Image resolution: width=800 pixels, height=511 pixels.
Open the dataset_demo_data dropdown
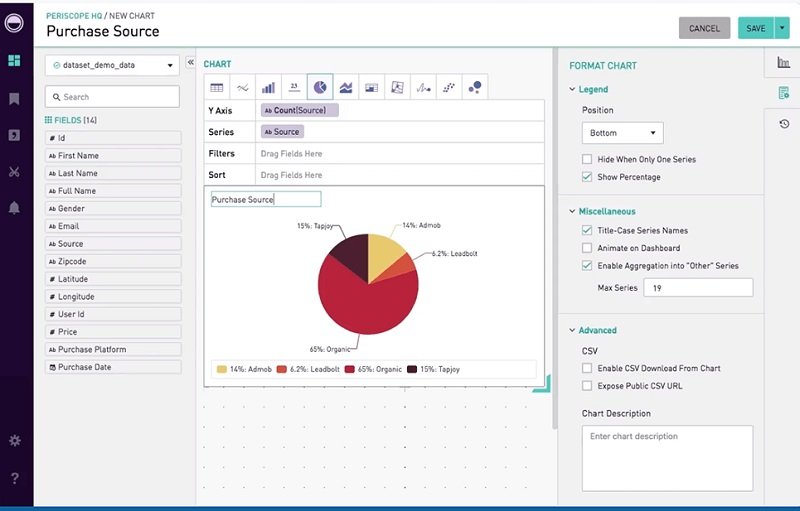[x=112, y=65]
